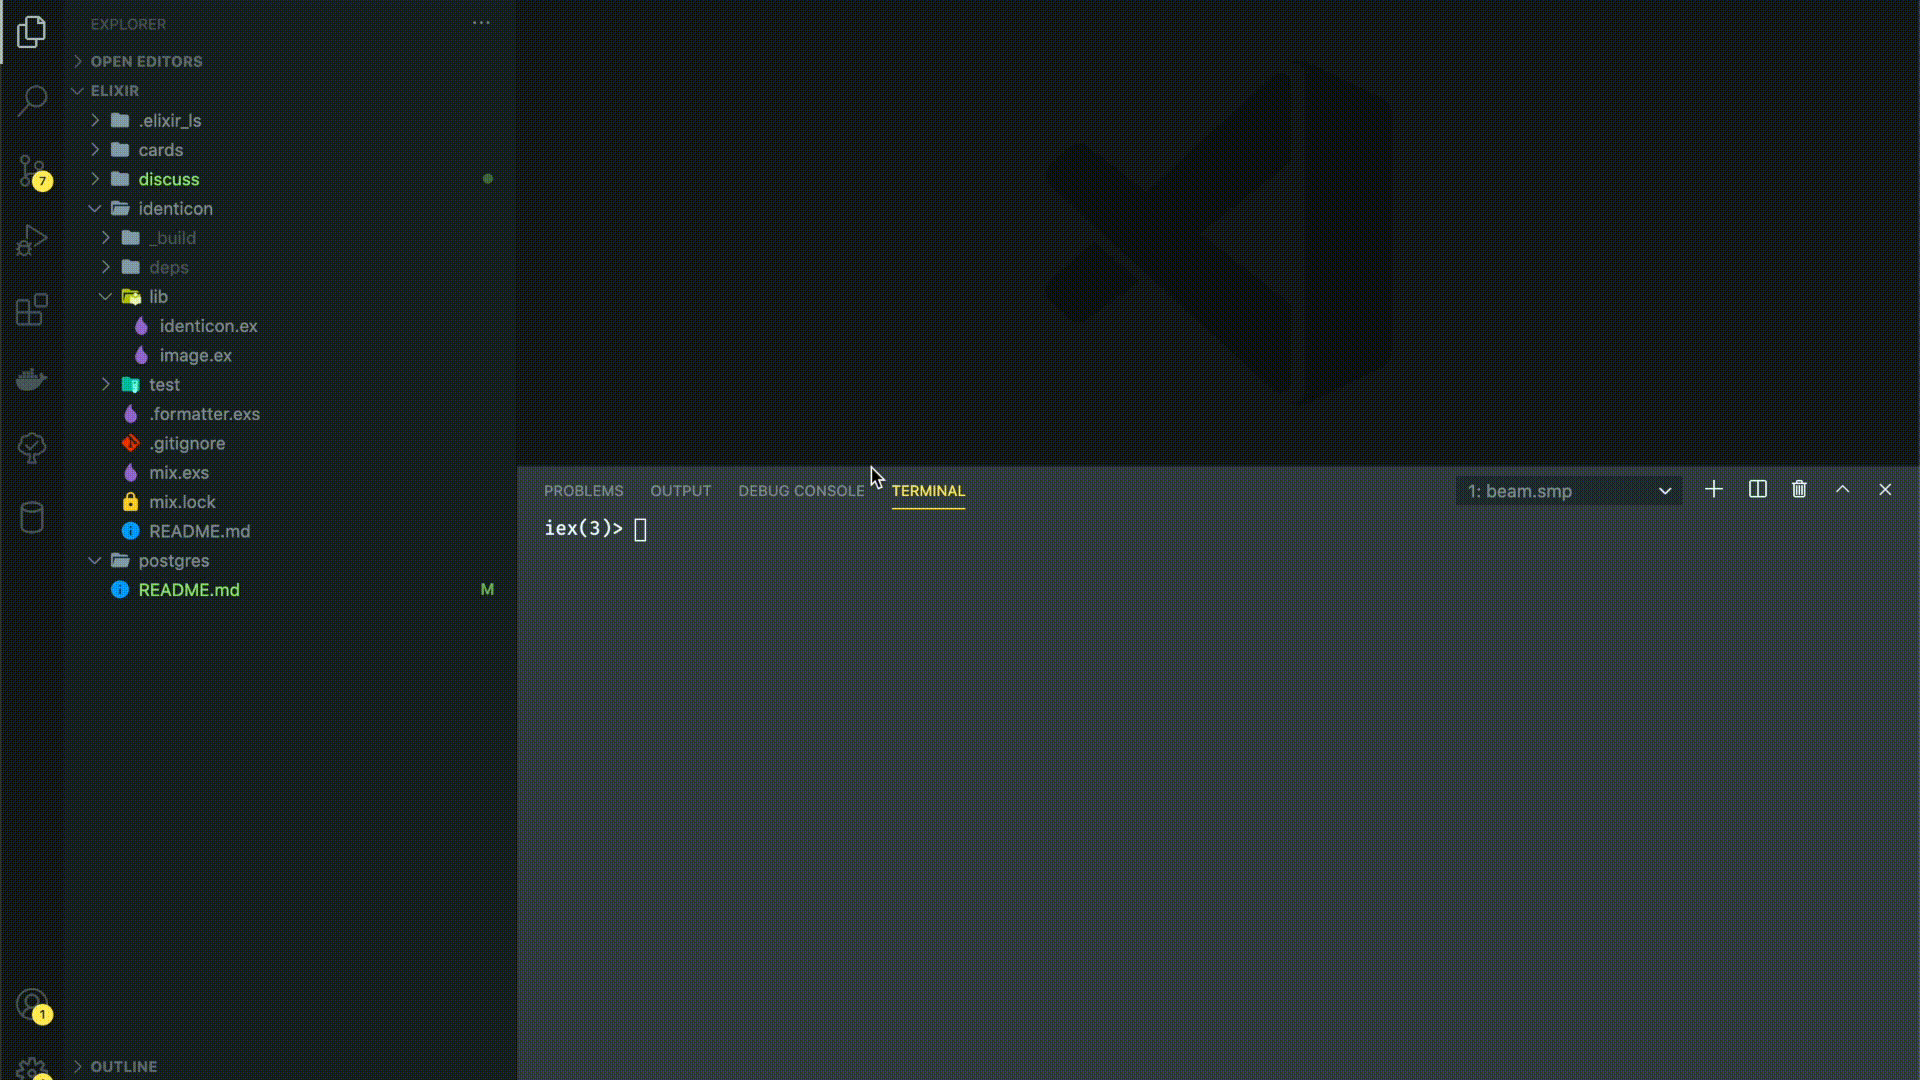Expand the OPEN EDITORS section
1920x1080 pixels.
click(146, 62)
